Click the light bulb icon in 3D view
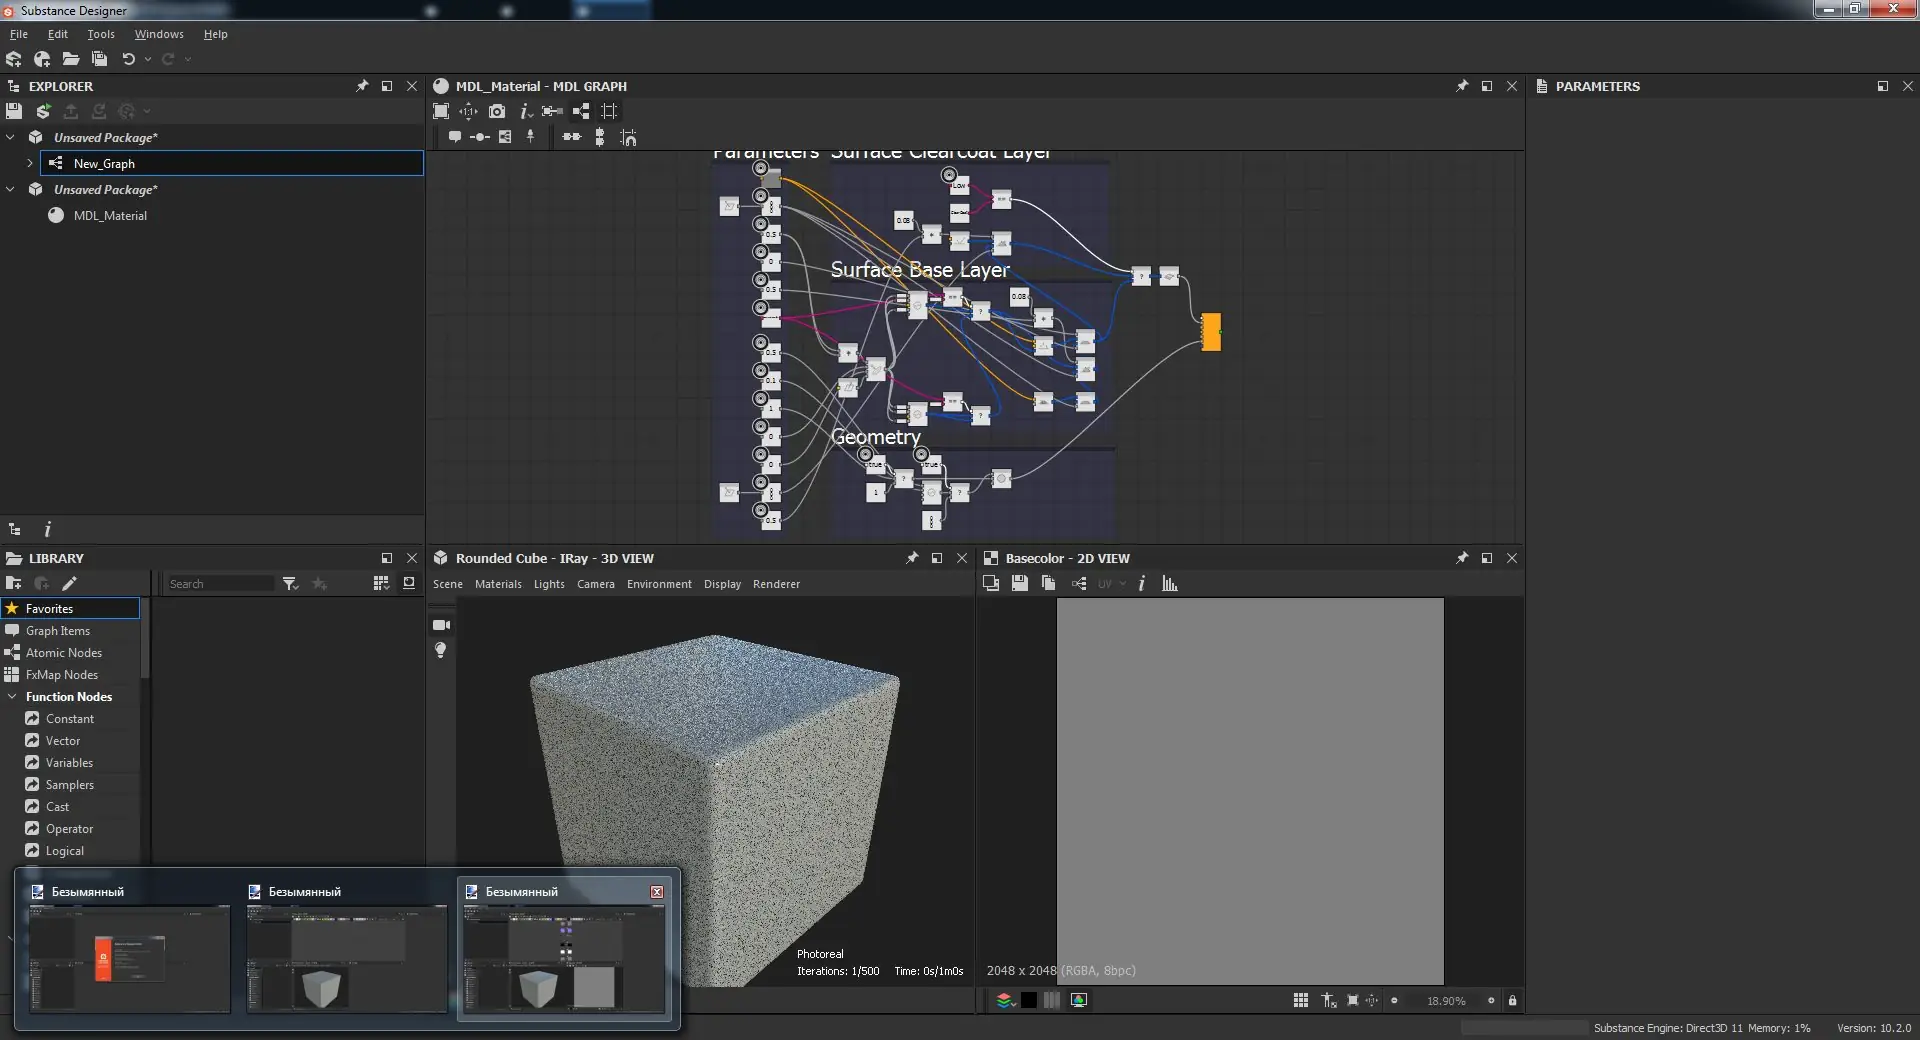 click(x=440, y=651)
